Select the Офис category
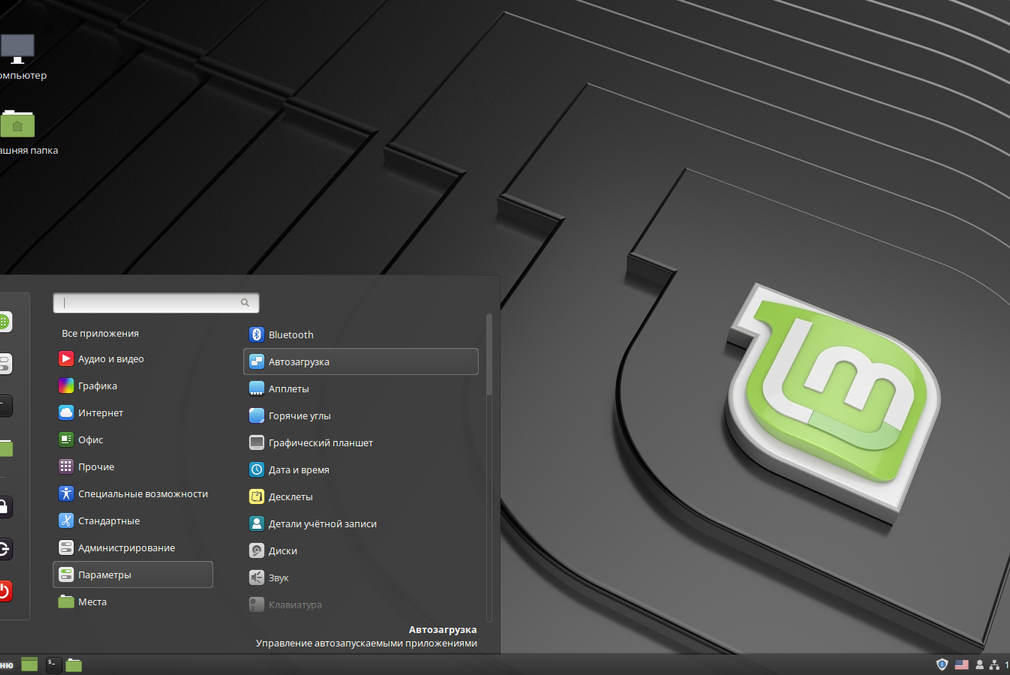This screenshot has width=1010, height=675. pos(133,440)
